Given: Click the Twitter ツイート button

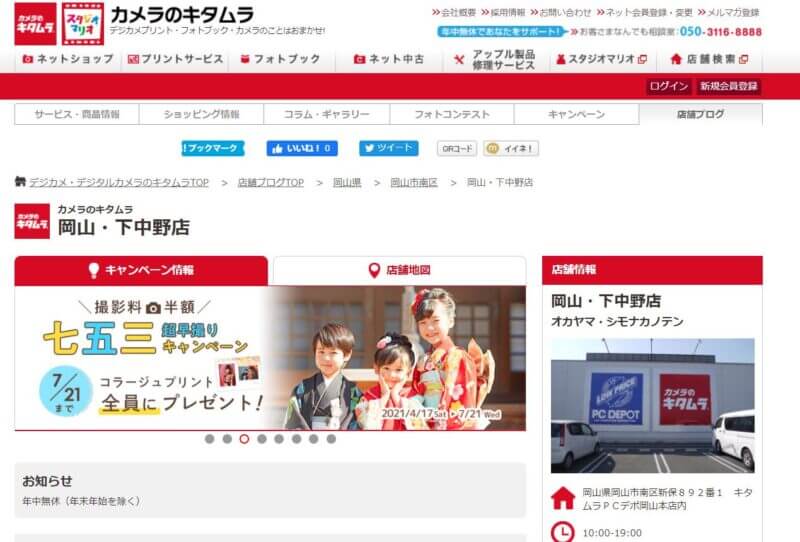Looking at the screenshot, I should click(x=389, y=149).
